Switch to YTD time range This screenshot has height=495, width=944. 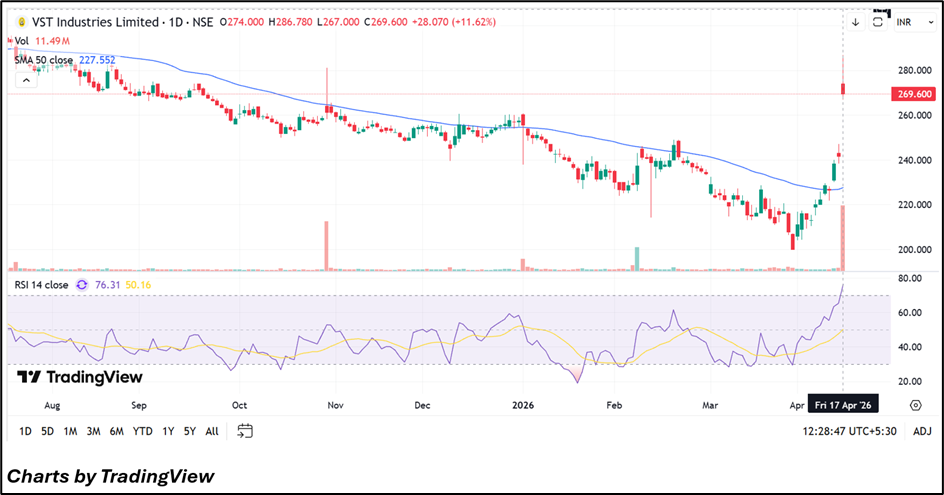pos(142,431)
